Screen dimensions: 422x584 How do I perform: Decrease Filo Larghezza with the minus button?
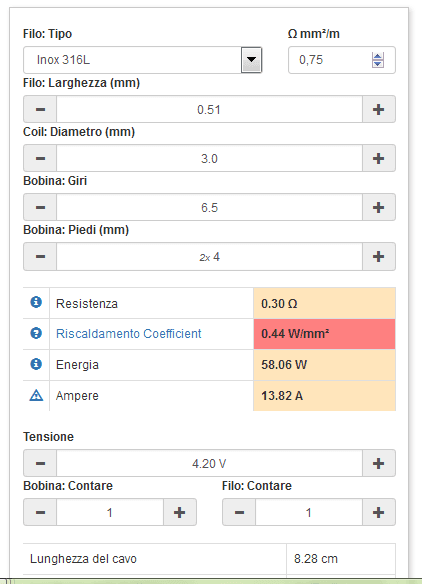(40, 109)
